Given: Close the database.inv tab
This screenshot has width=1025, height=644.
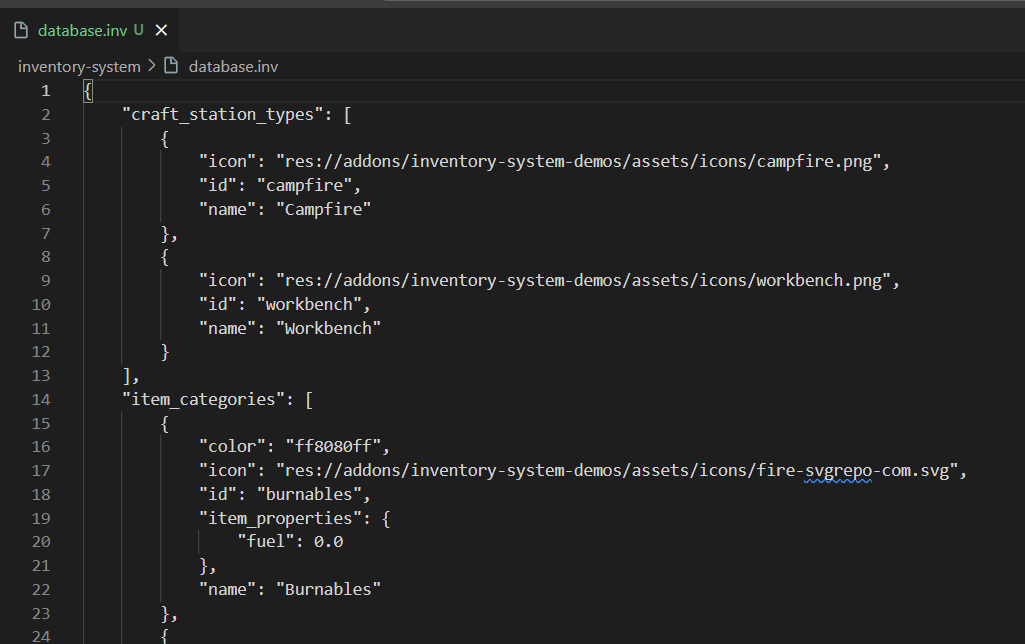Looking at the screenshot, I should (x=161, y=30).
